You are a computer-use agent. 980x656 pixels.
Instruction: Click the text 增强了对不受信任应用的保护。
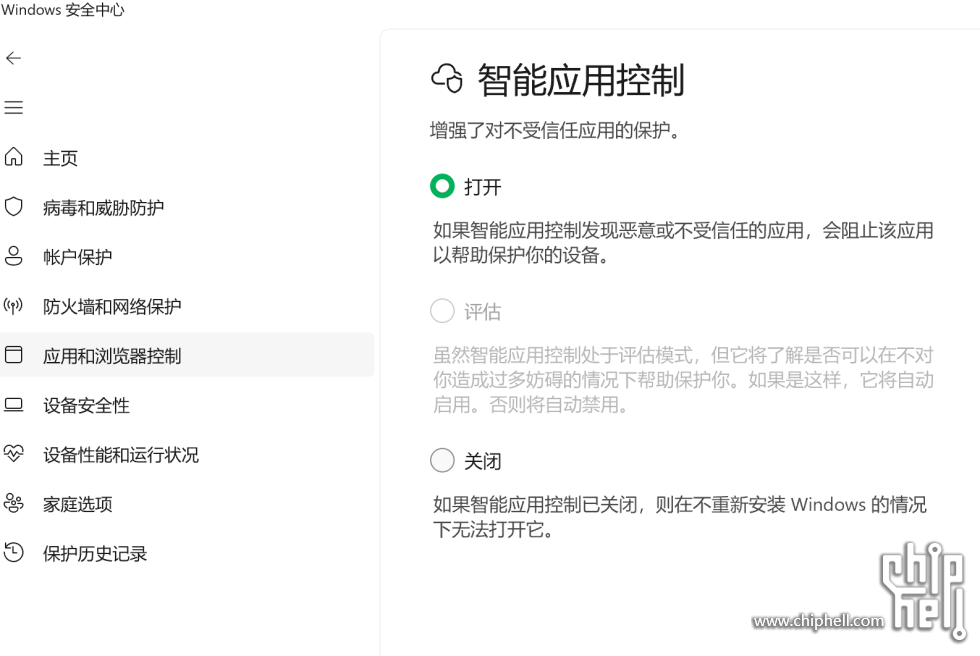pyautogui.click(x=555, y=131)
